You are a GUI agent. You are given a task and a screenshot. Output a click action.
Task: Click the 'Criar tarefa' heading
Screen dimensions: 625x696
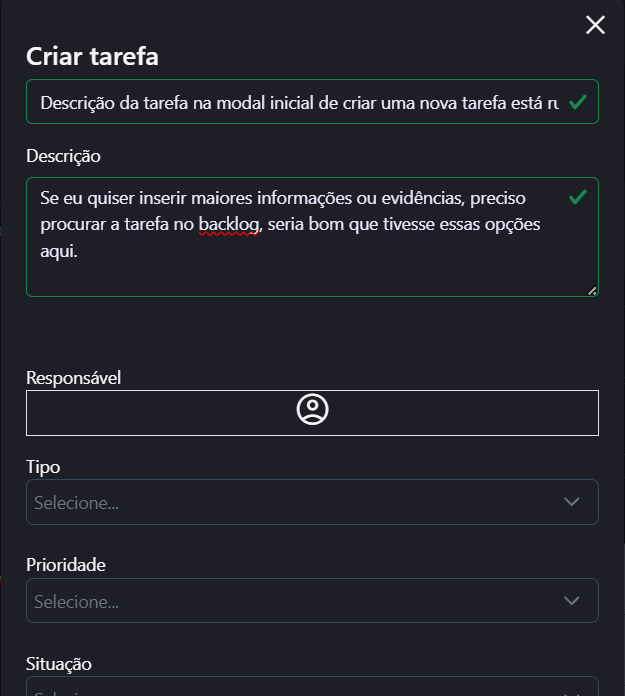[92, 56]
